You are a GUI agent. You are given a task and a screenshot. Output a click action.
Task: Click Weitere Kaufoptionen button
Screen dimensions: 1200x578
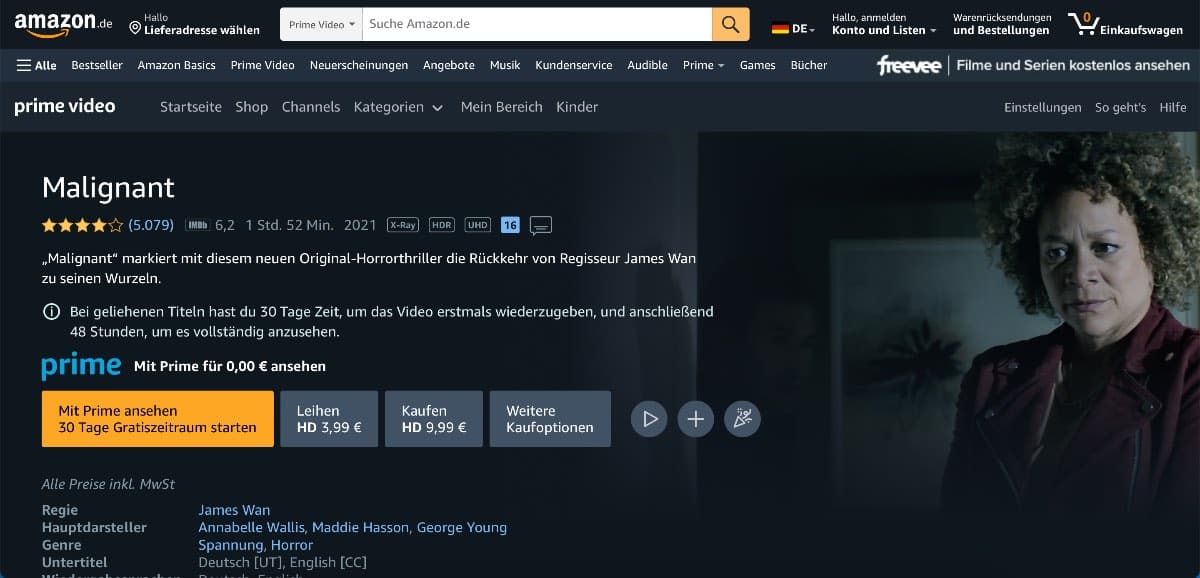click(x=550, y=419)
